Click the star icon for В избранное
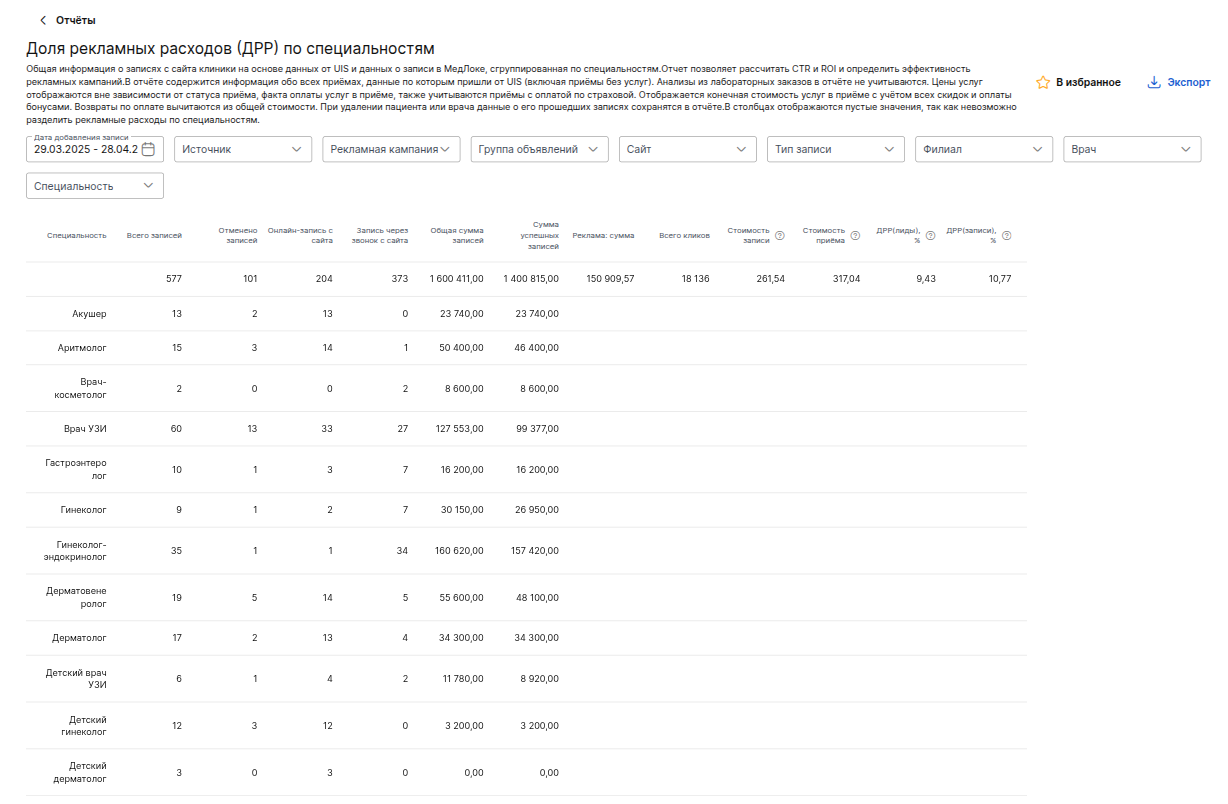 (x=1043, y=83)
